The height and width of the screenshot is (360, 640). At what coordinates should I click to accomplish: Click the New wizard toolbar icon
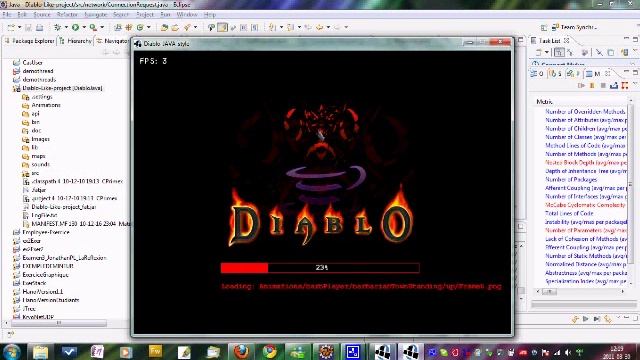coord(11,27)
